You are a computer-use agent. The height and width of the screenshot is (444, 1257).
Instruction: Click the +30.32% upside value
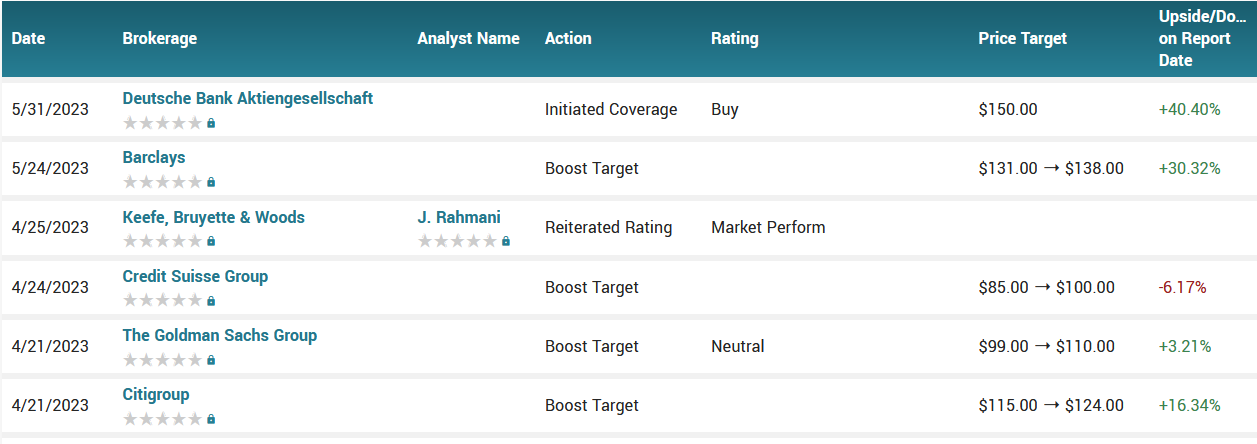[x=1190, y=168]
